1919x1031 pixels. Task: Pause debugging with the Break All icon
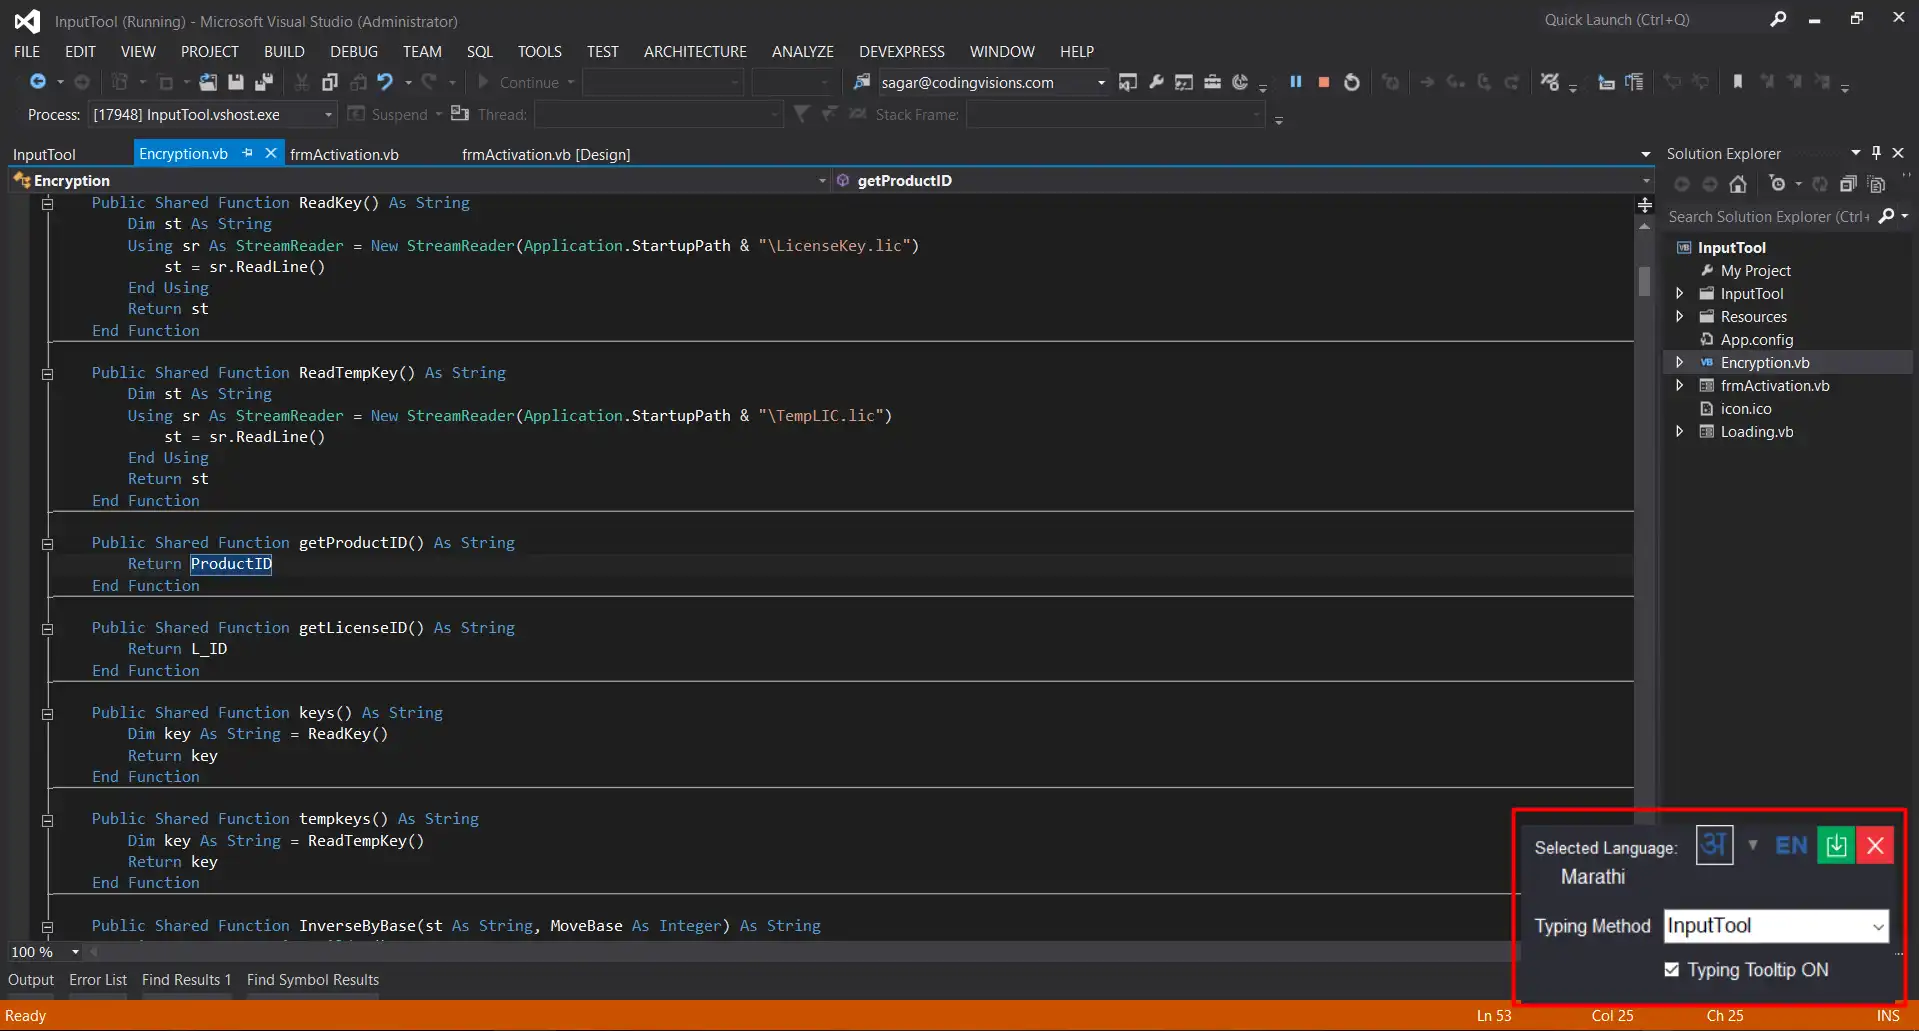(x=1296, y=82)
